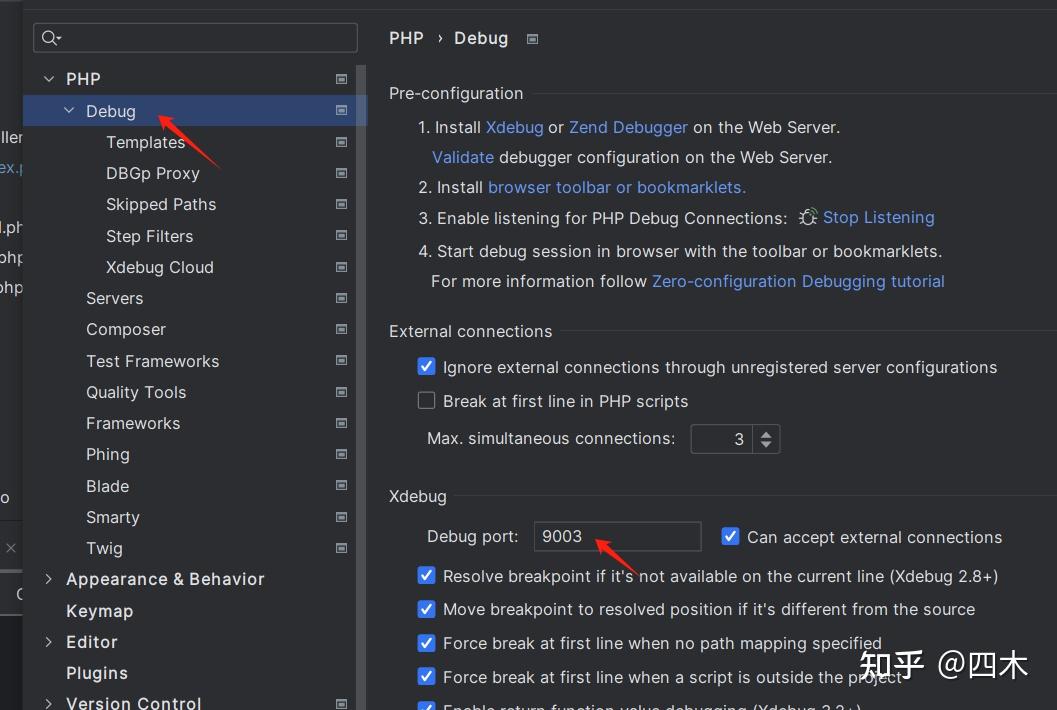This screenshot has height=710, width=1057.
Task: Increase max simultaneous connections with the stepper
Action: point(766,433)
